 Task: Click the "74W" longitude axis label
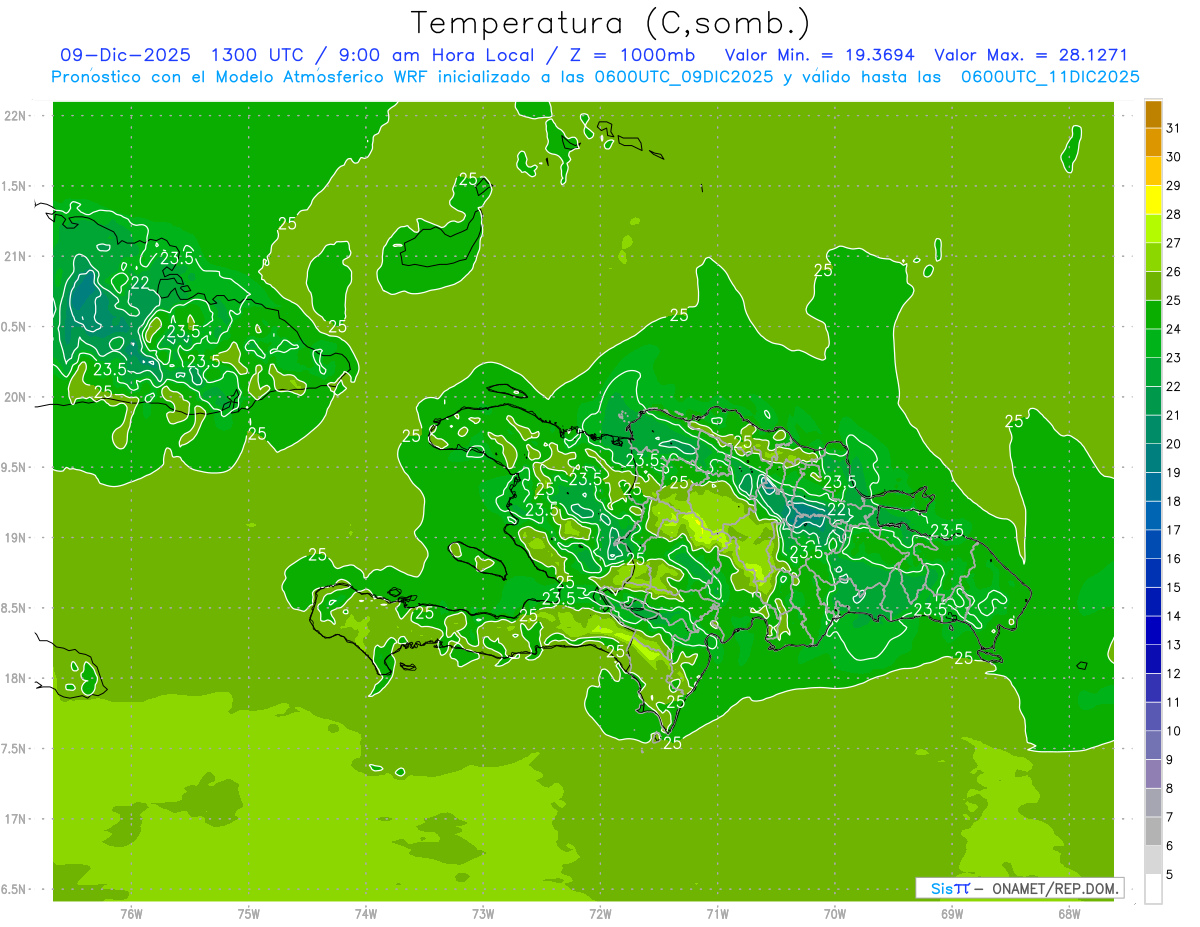click(366, 913)
